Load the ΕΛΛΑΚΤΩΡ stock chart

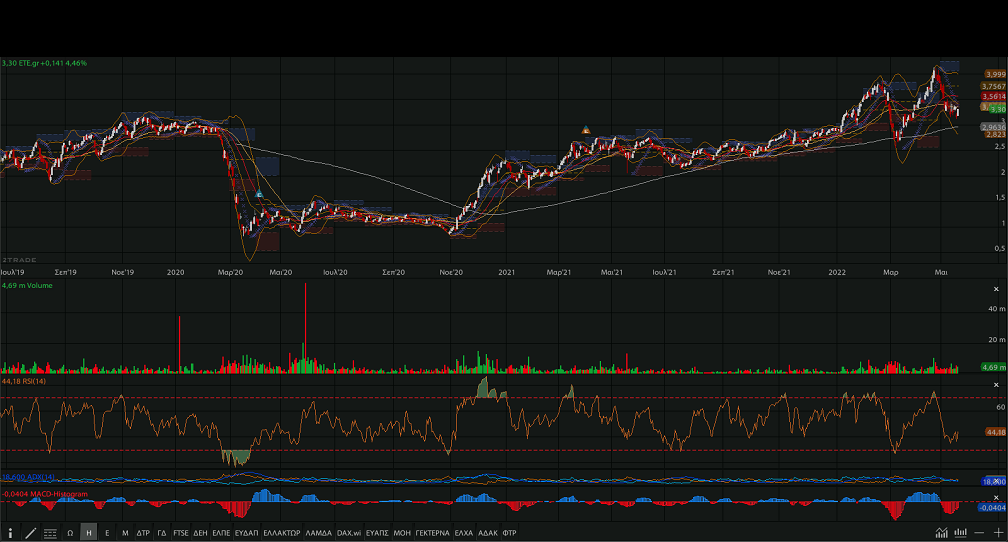(281, 533)
